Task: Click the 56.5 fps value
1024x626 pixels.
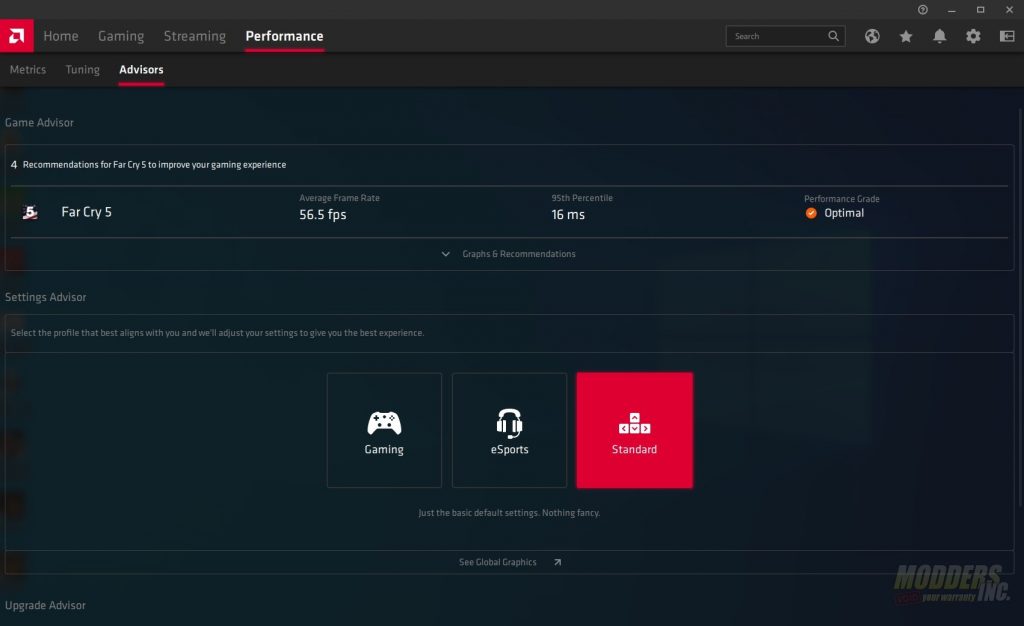Action: tap(323, 215)
